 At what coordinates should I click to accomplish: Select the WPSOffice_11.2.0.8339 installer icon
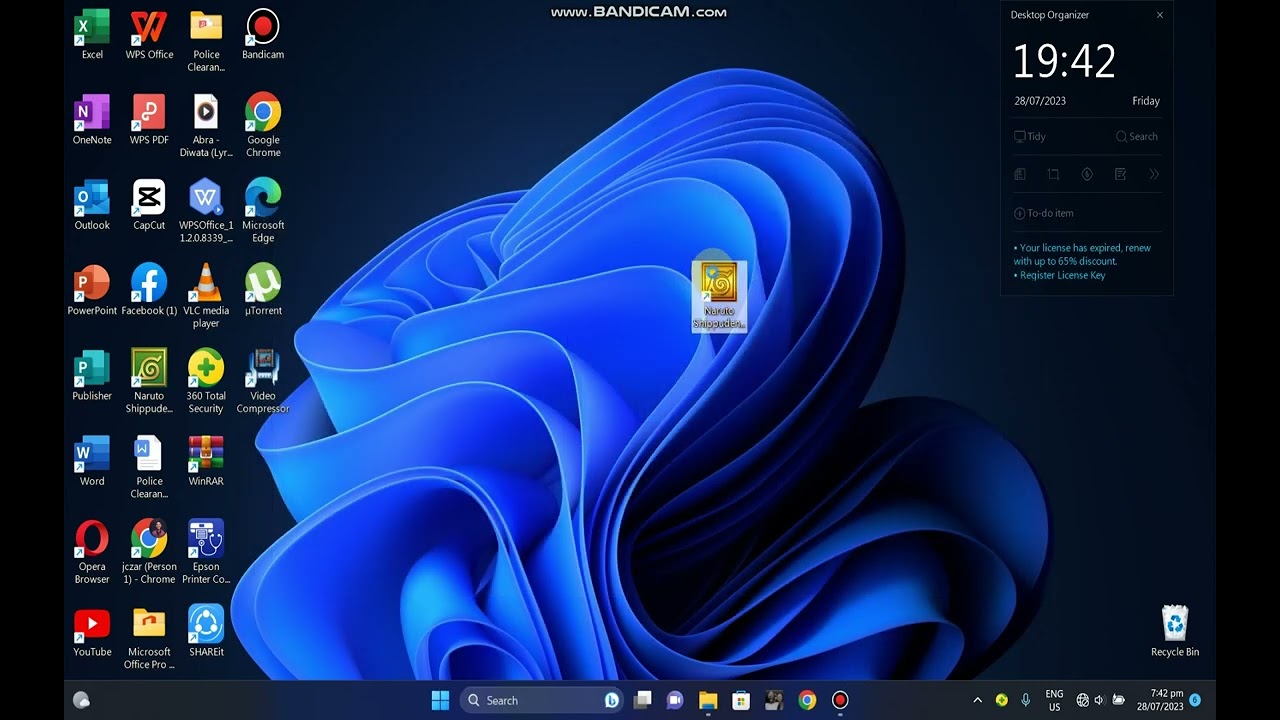click(x=206, y=211)
